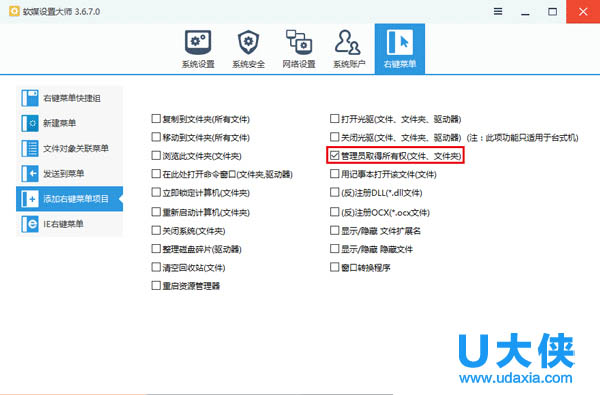Enable 重新启动计算机(文件夹) checkbox
The height and width of the screenshot is (395, 600).
(156, 212)
